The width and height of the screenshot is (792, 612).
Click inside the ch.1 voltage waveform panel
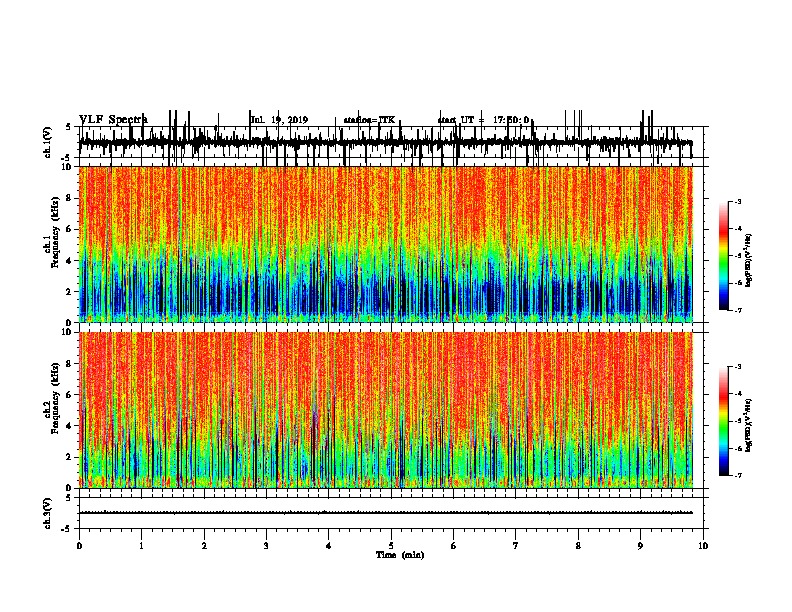click(393, 142)
